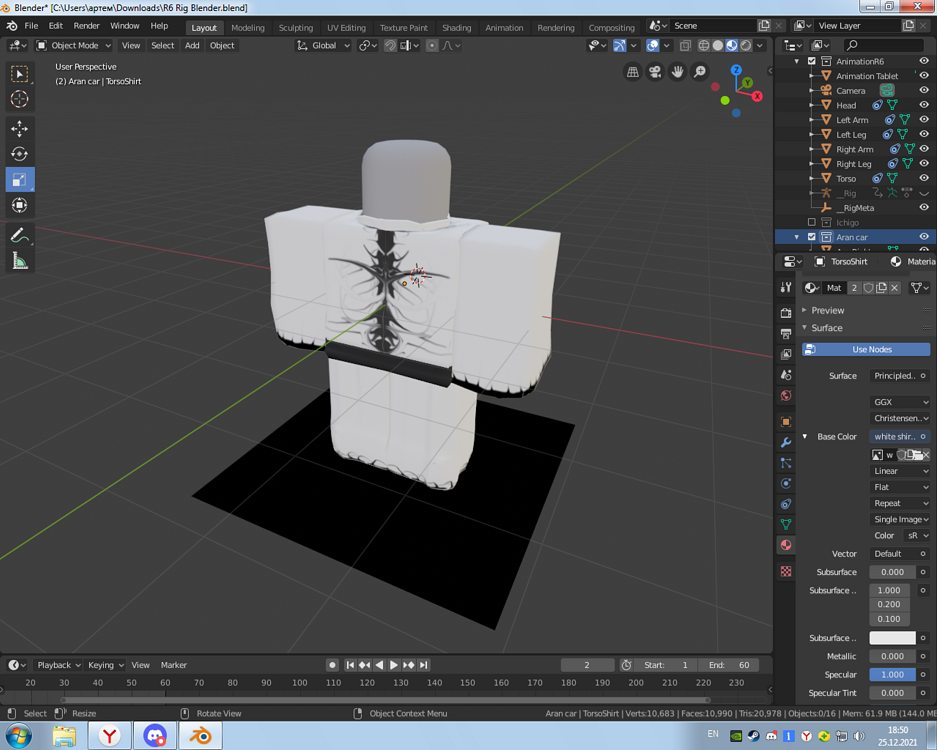Screen dimensions: 937x750
Task: Hide the Camera object in the outliner
Action: (924, 90)
